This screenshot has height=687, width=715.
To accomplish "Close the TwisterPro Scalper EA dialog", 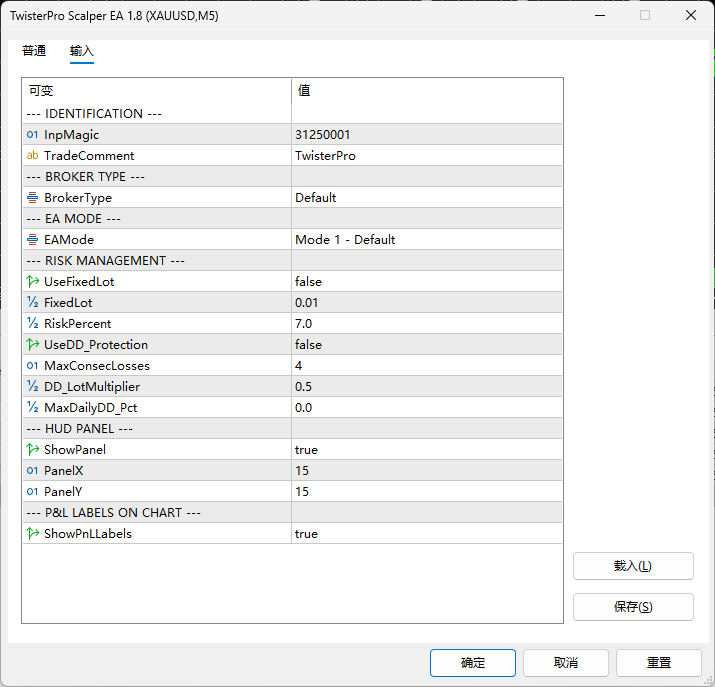I will point(691,15).
